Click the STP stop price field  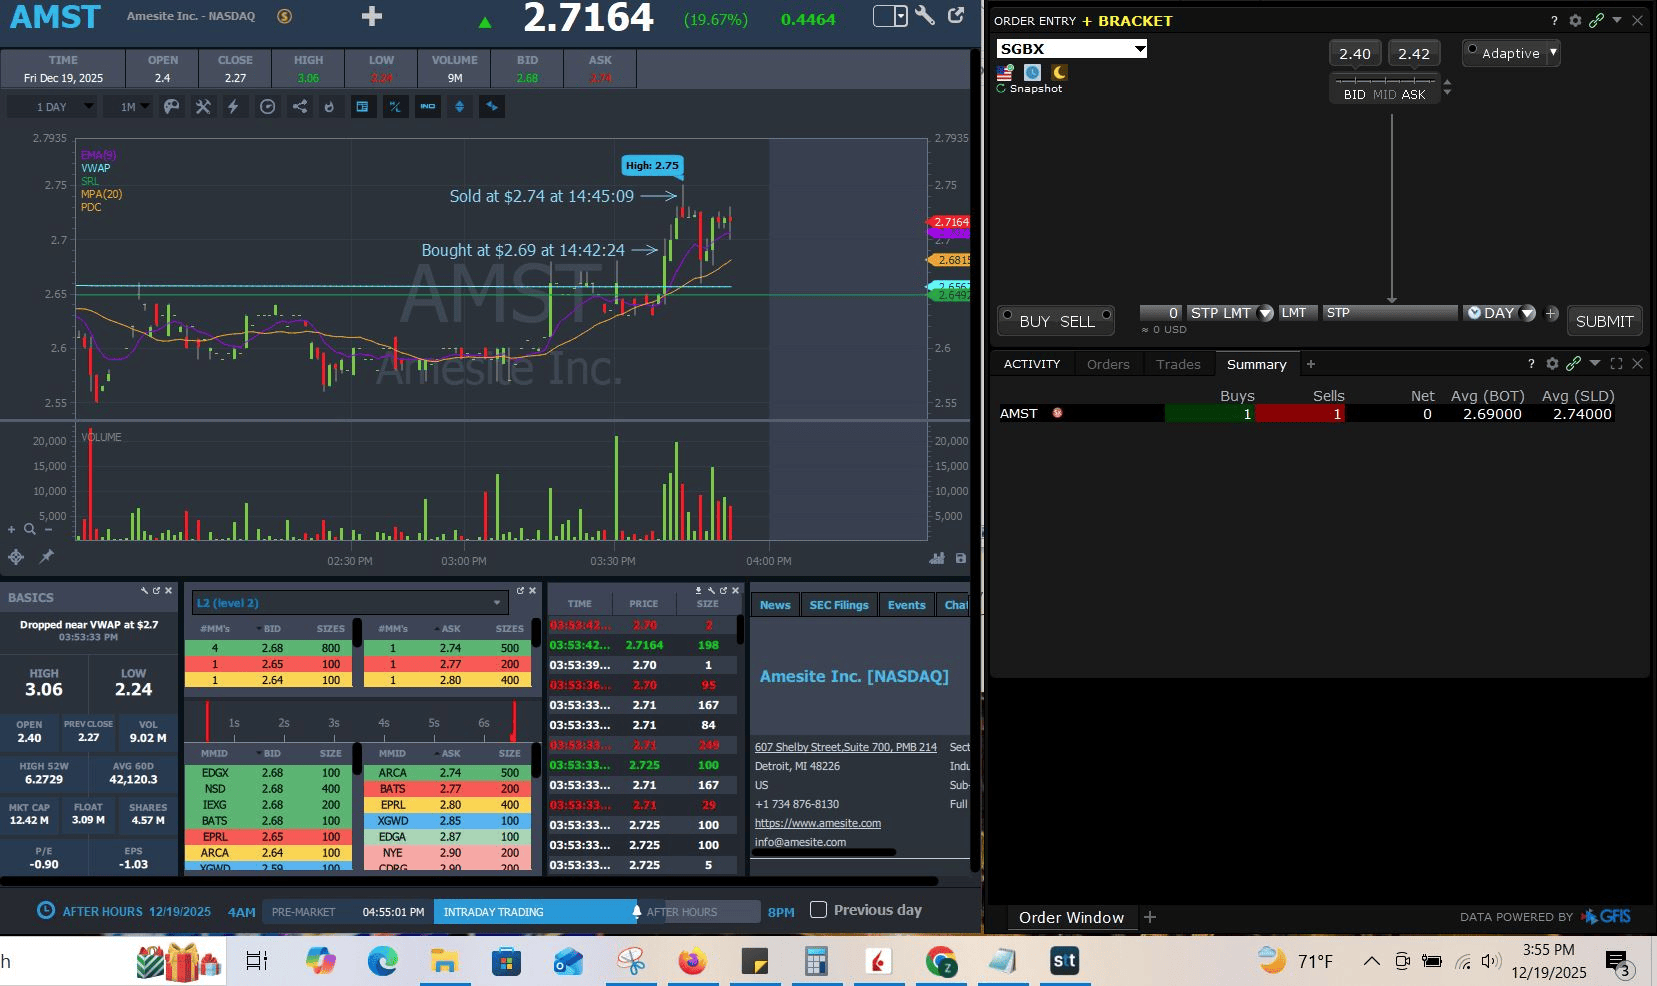point(1390,313)
